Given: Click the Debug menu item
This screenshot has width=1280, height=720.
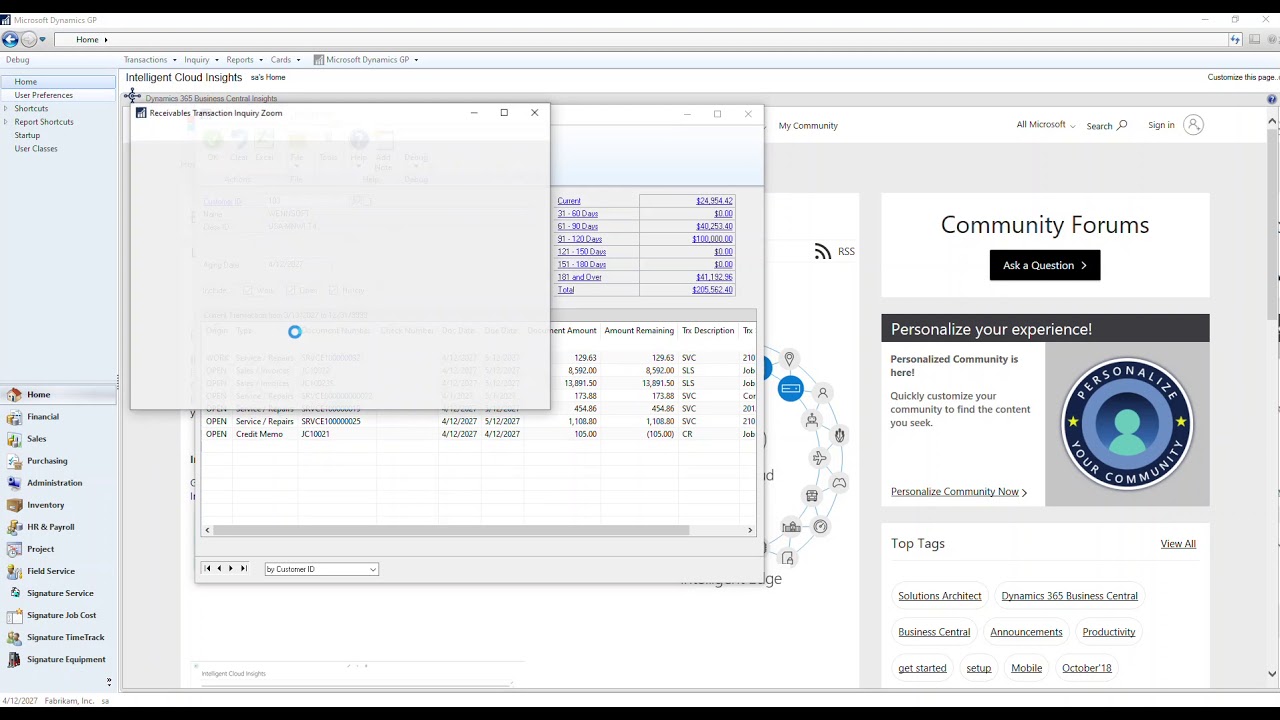Looking at the screenshot, I should 17,60.
